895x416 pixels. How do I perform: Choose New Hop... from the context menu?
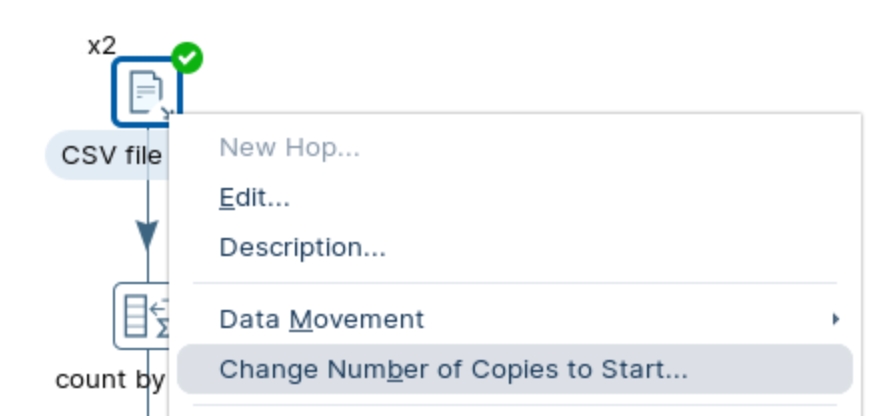coord(289,148)
